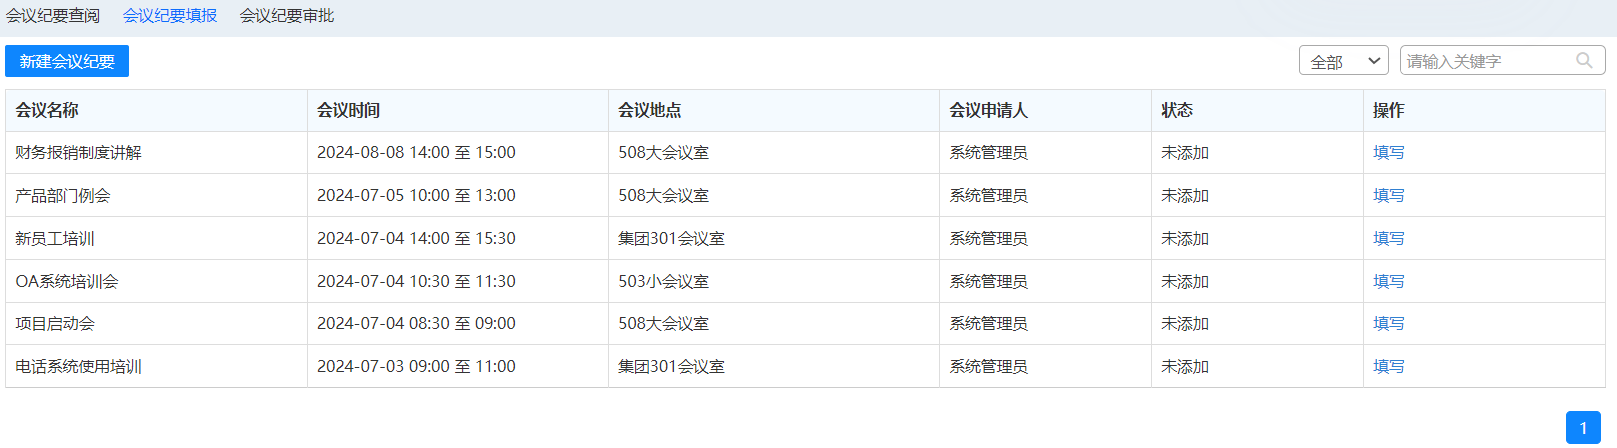Open the 全部 status filter dropdown

coord(1343,61)
